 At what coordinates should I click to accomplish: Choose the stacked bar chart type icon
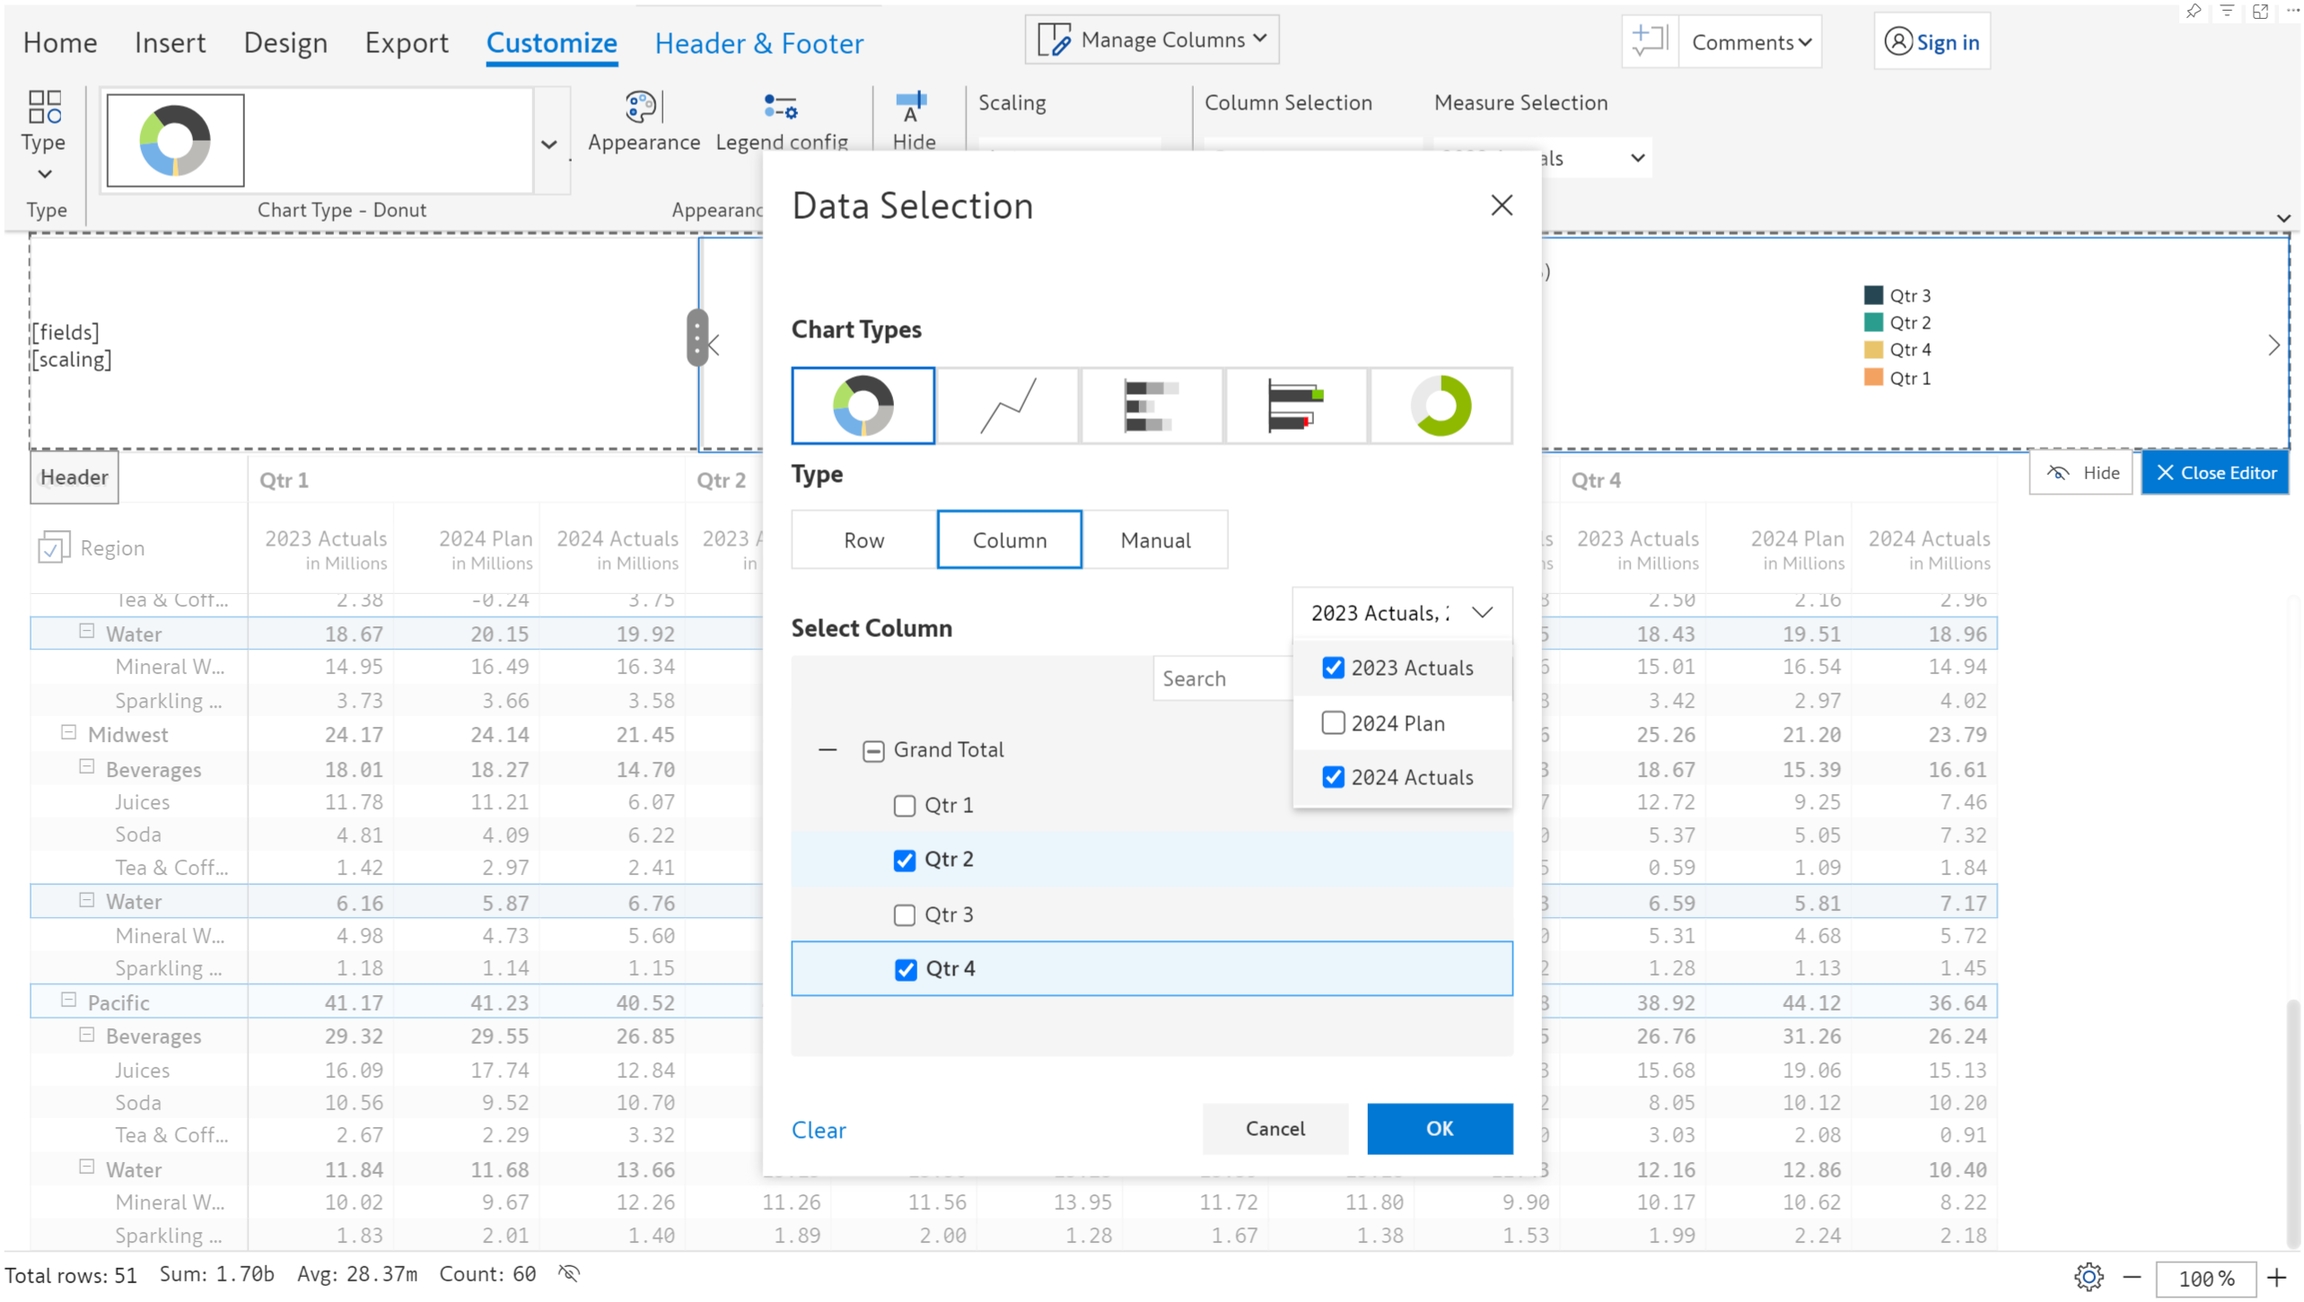(x=1152, y=405)
